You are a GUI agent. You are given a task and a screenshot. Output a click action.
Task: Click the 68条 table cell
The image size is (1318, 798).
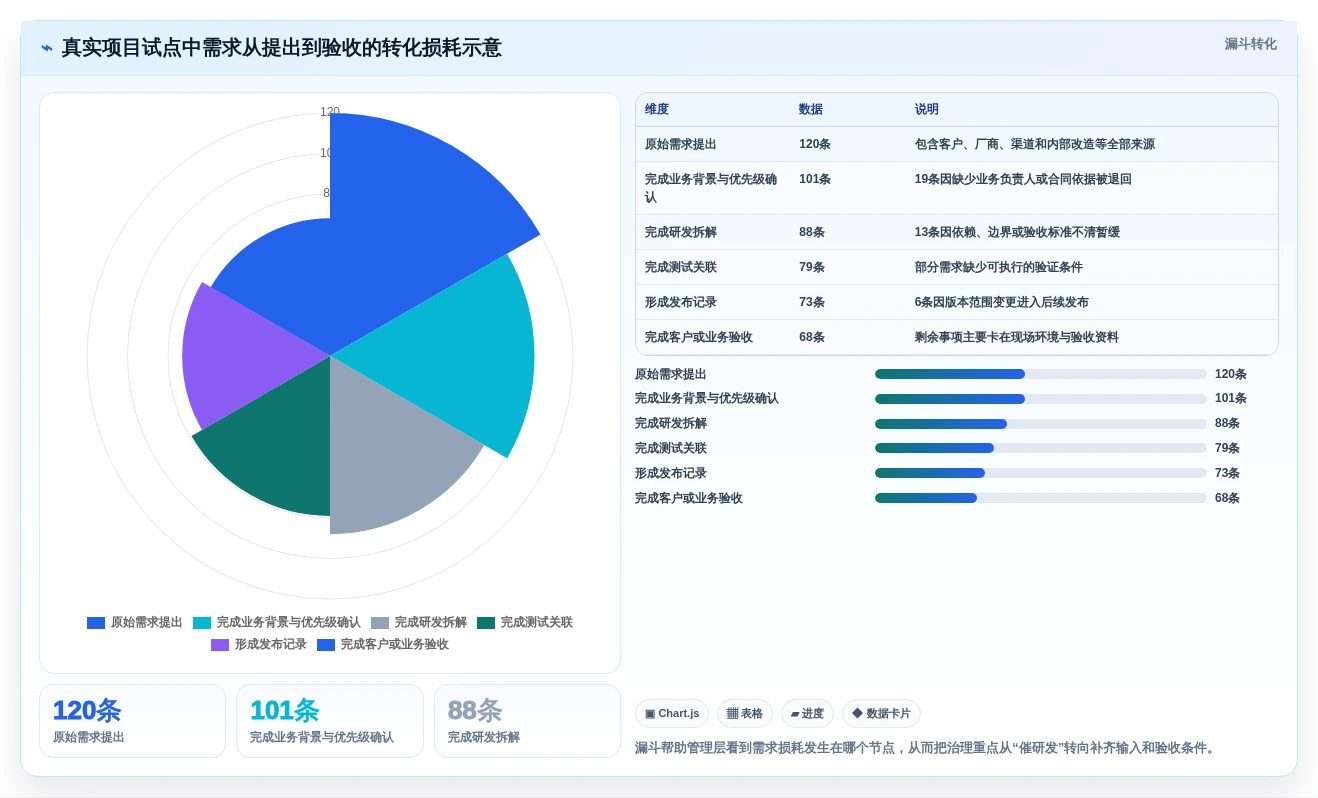point(812,337)
